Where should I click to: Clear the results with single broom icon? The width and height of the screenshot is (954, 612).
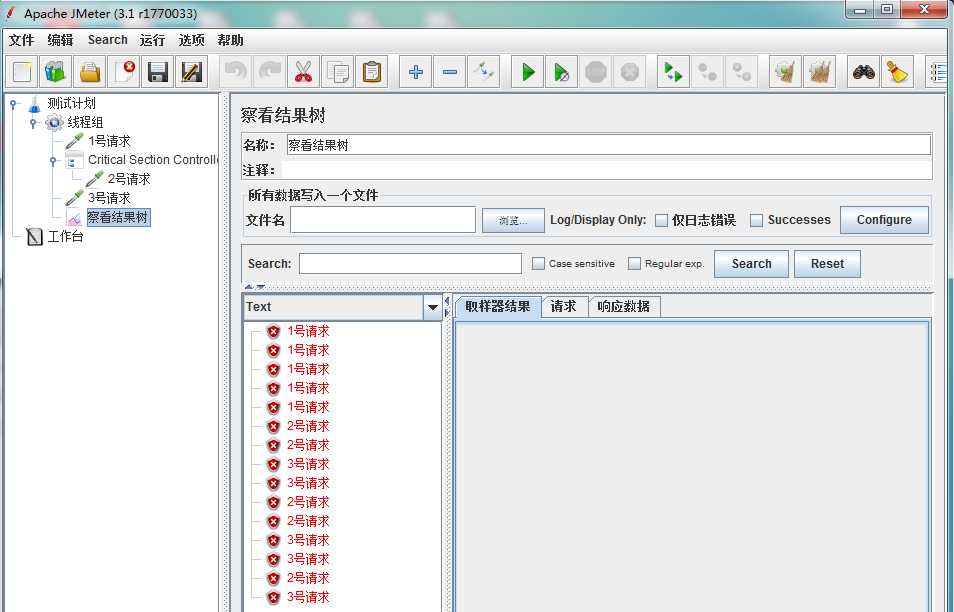click(785, 72)
